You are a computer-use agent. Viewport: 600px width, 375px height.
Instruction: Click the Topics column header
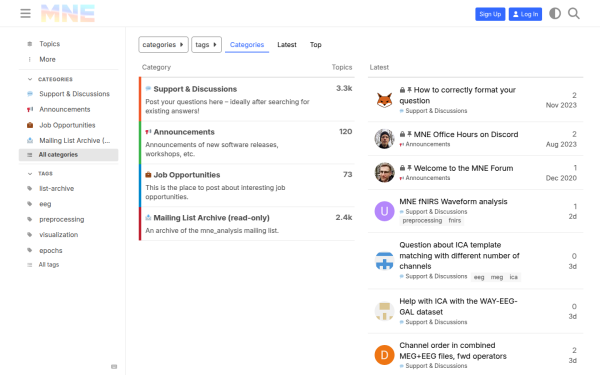coord(342,67)
